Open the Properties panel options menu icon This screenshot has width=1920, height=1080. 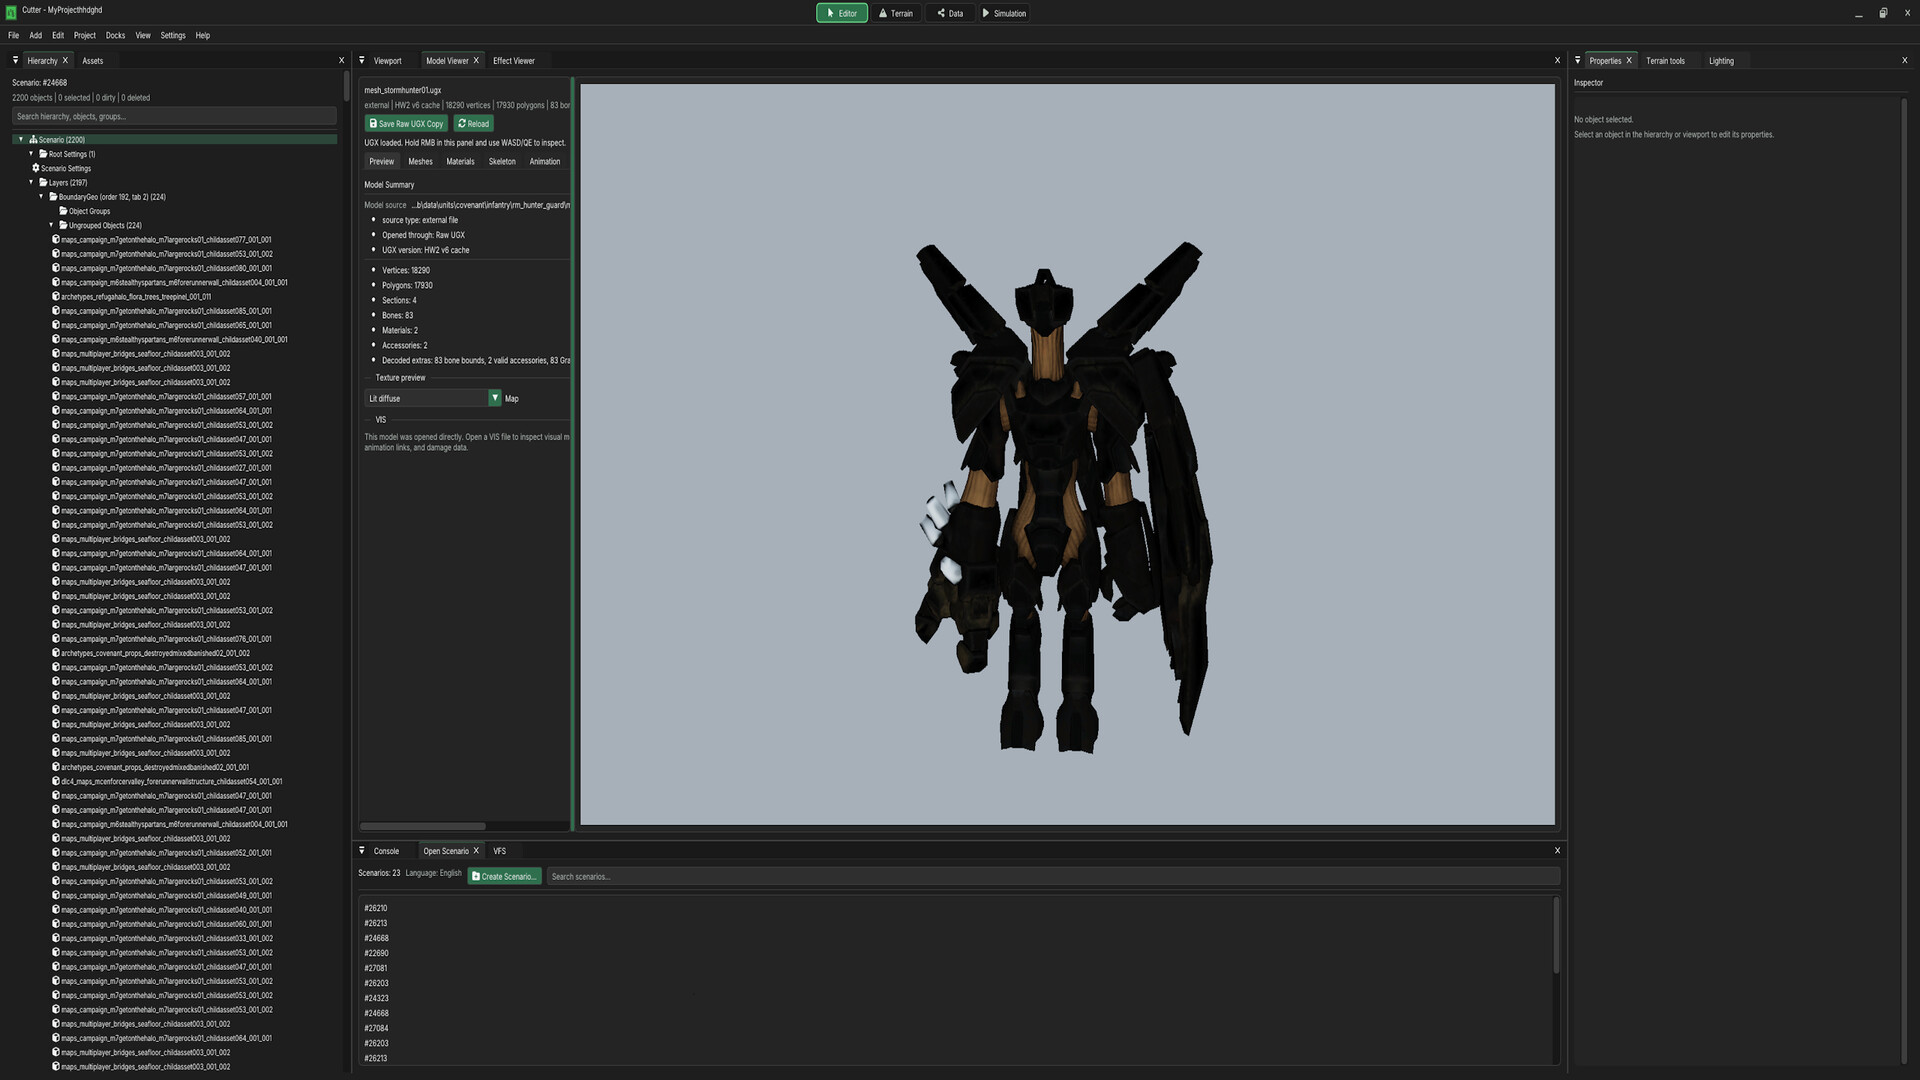point(1578,60)
